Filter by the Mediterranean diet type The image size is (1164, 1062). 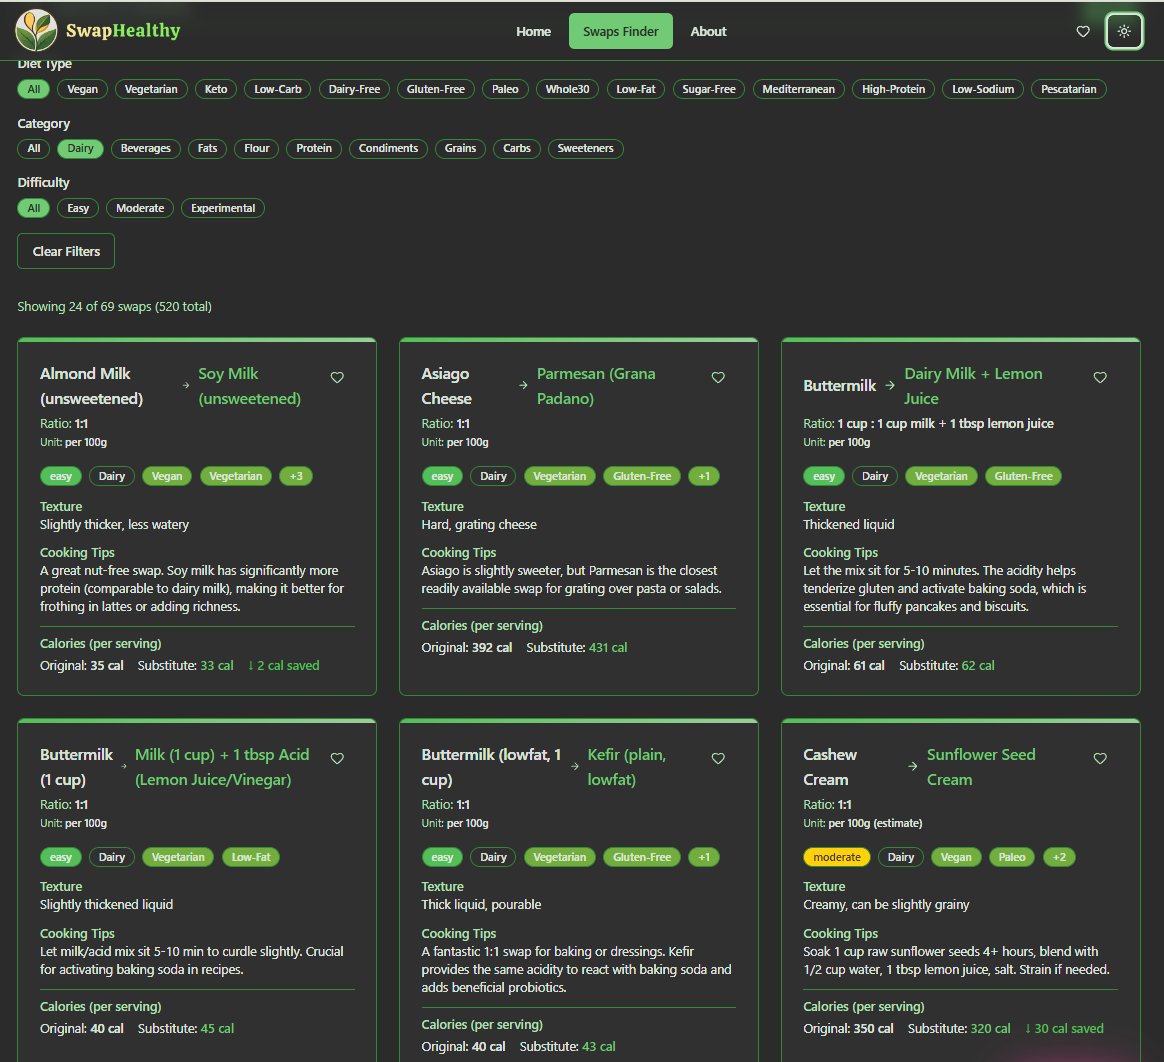[x=798, y=89]
